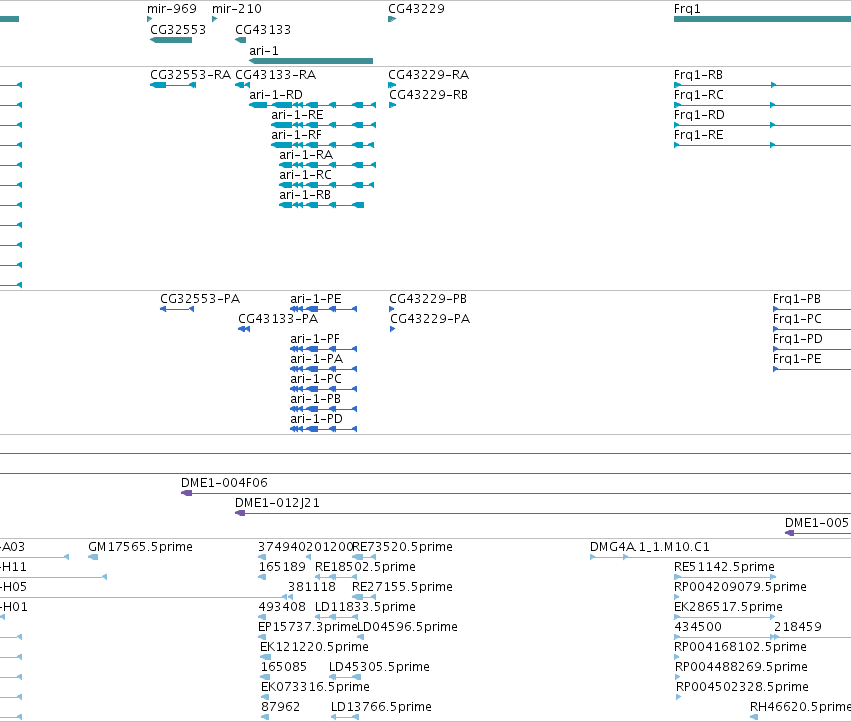The height and width of the screenshot is (722, 851).
Task: Click the CG43133-PA protein label
Action: [278, 319]
